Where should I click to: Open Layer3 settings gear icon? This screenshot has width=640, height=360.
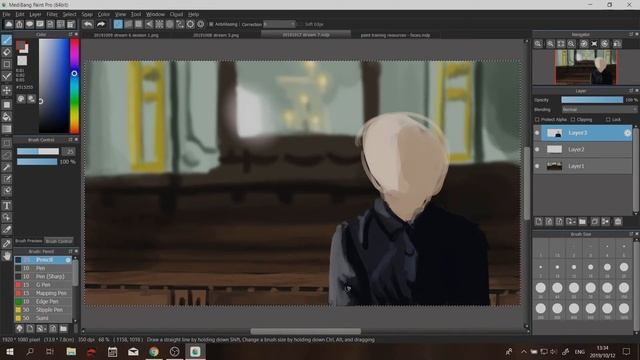627,133
